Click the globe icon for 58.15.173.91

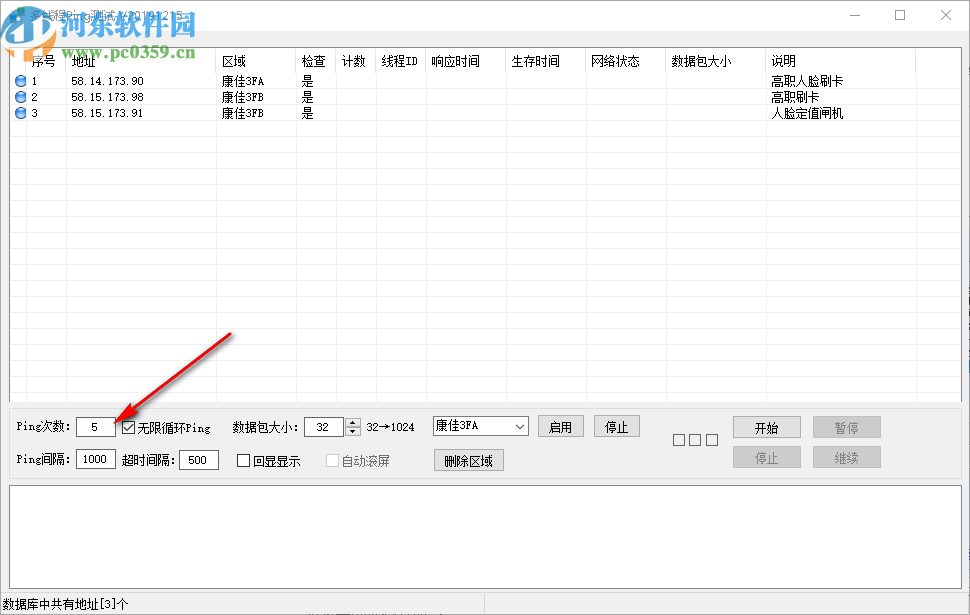coord(21,113)
